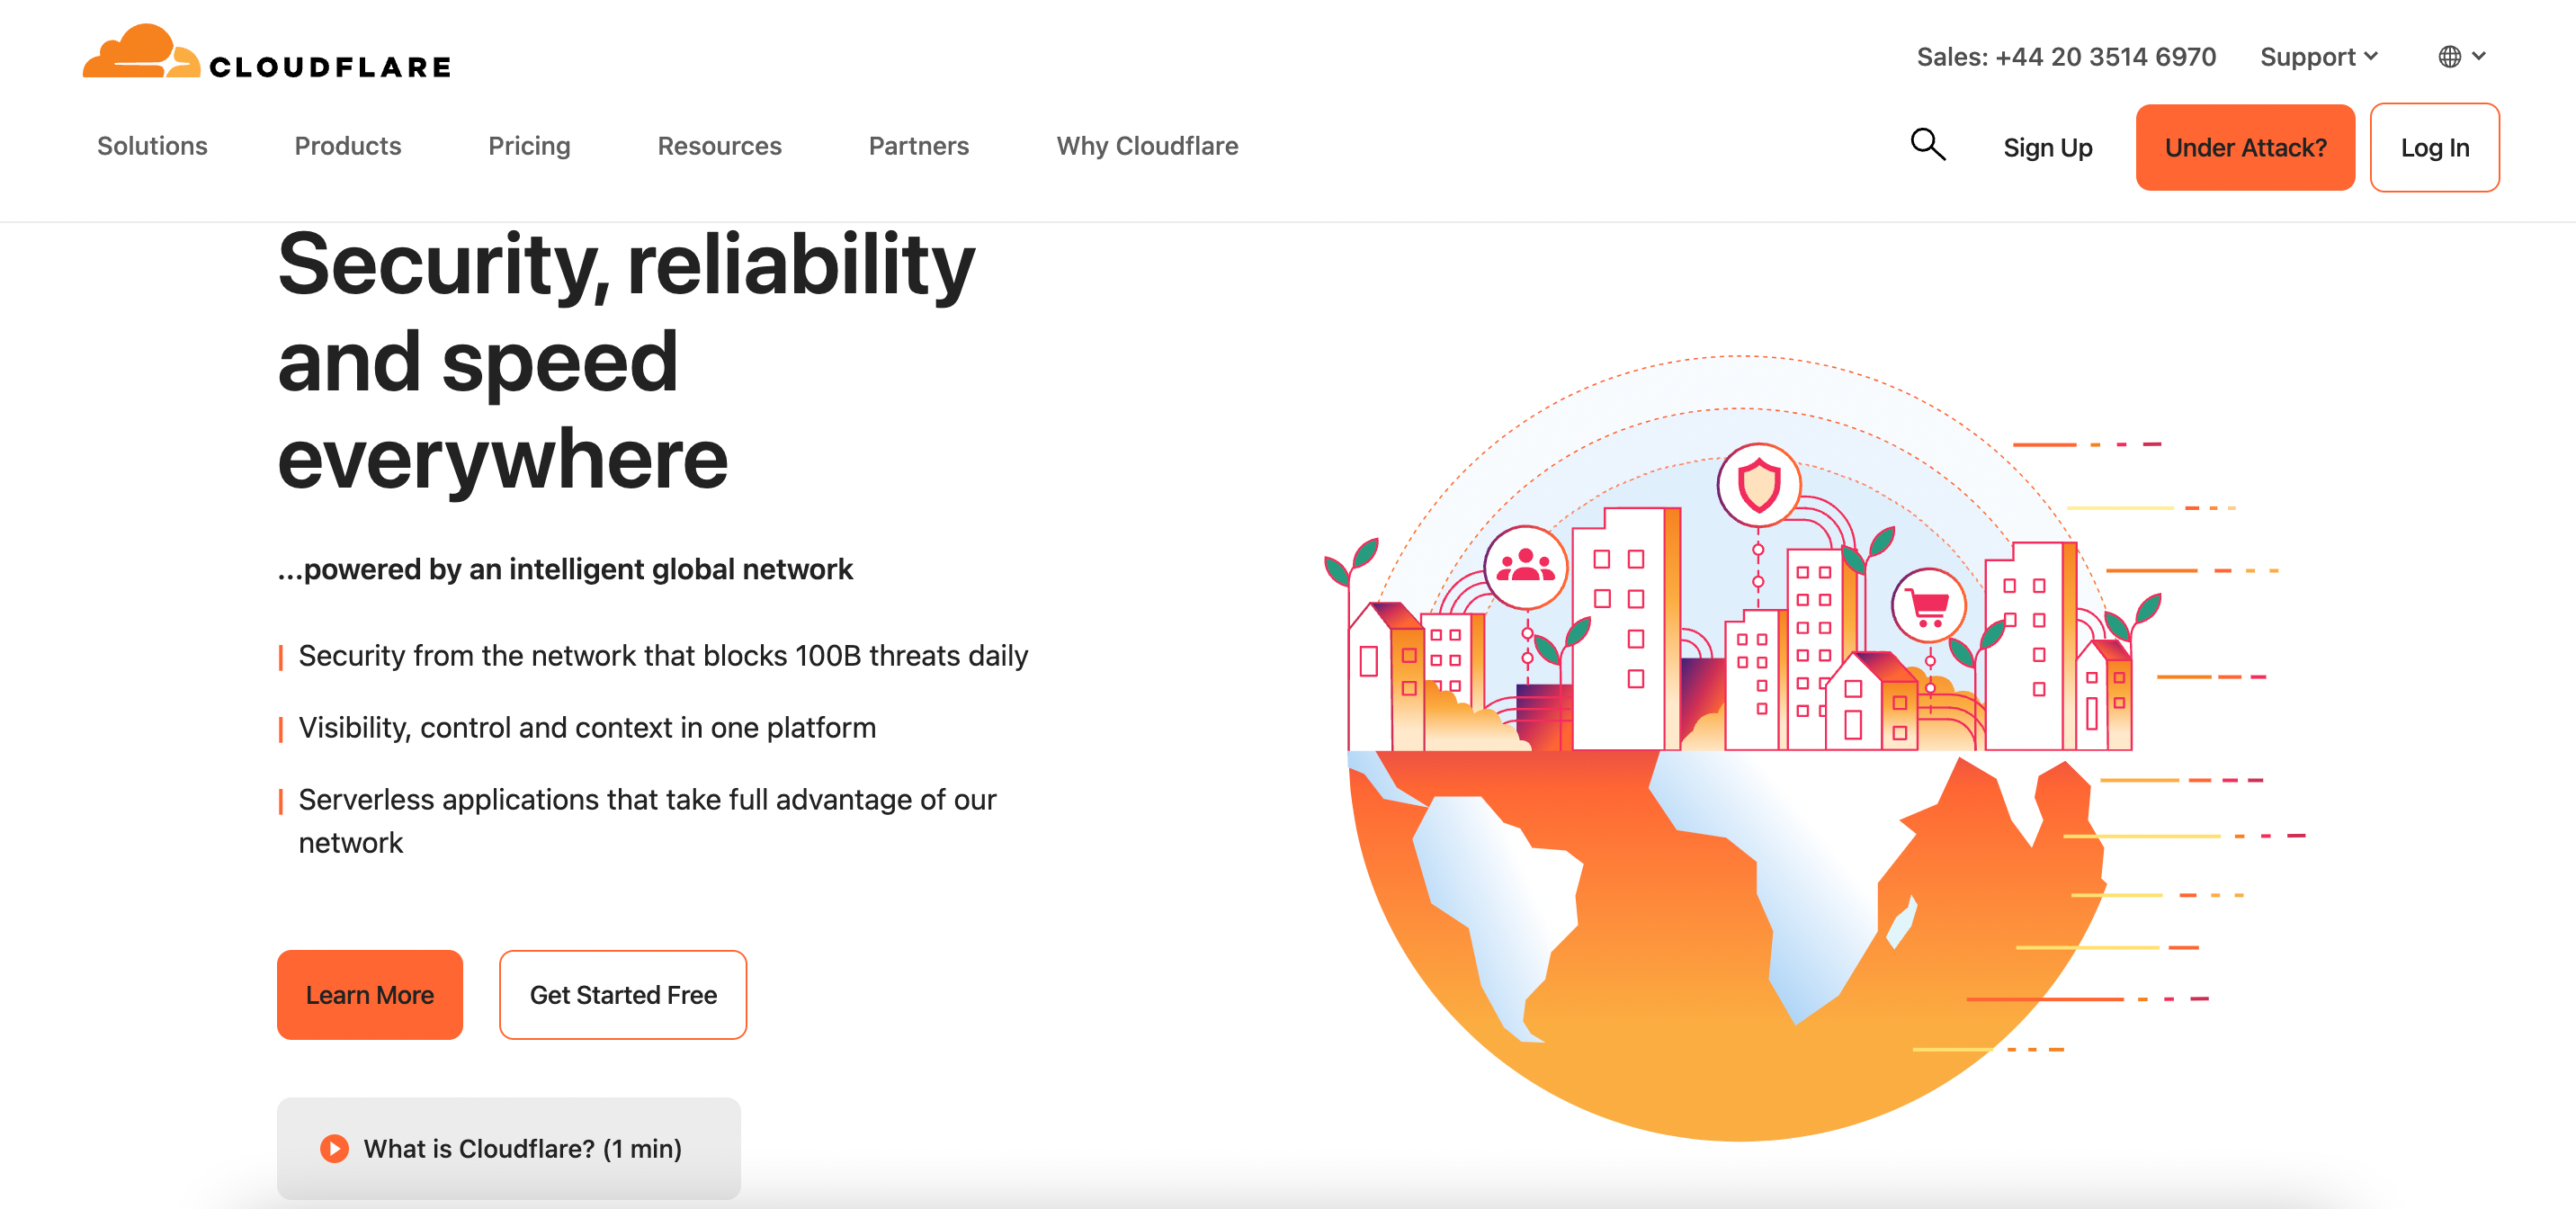Click the Get Started Free button
Screen dimensions: 2576x1209
click(x=621, y=994)
